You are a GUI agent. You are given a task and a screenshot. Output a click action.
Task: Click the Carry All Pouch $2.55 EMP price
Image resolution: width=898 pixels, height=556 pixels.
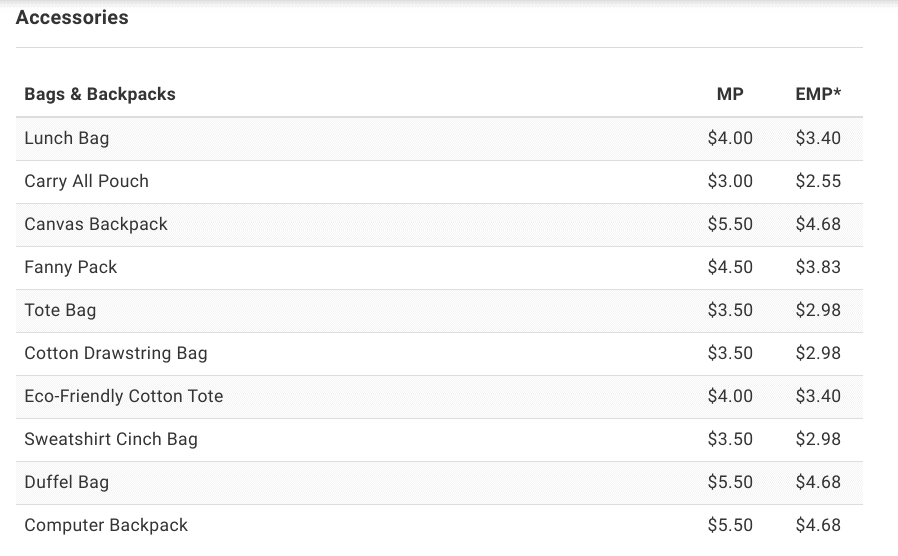tap(818, 181)
